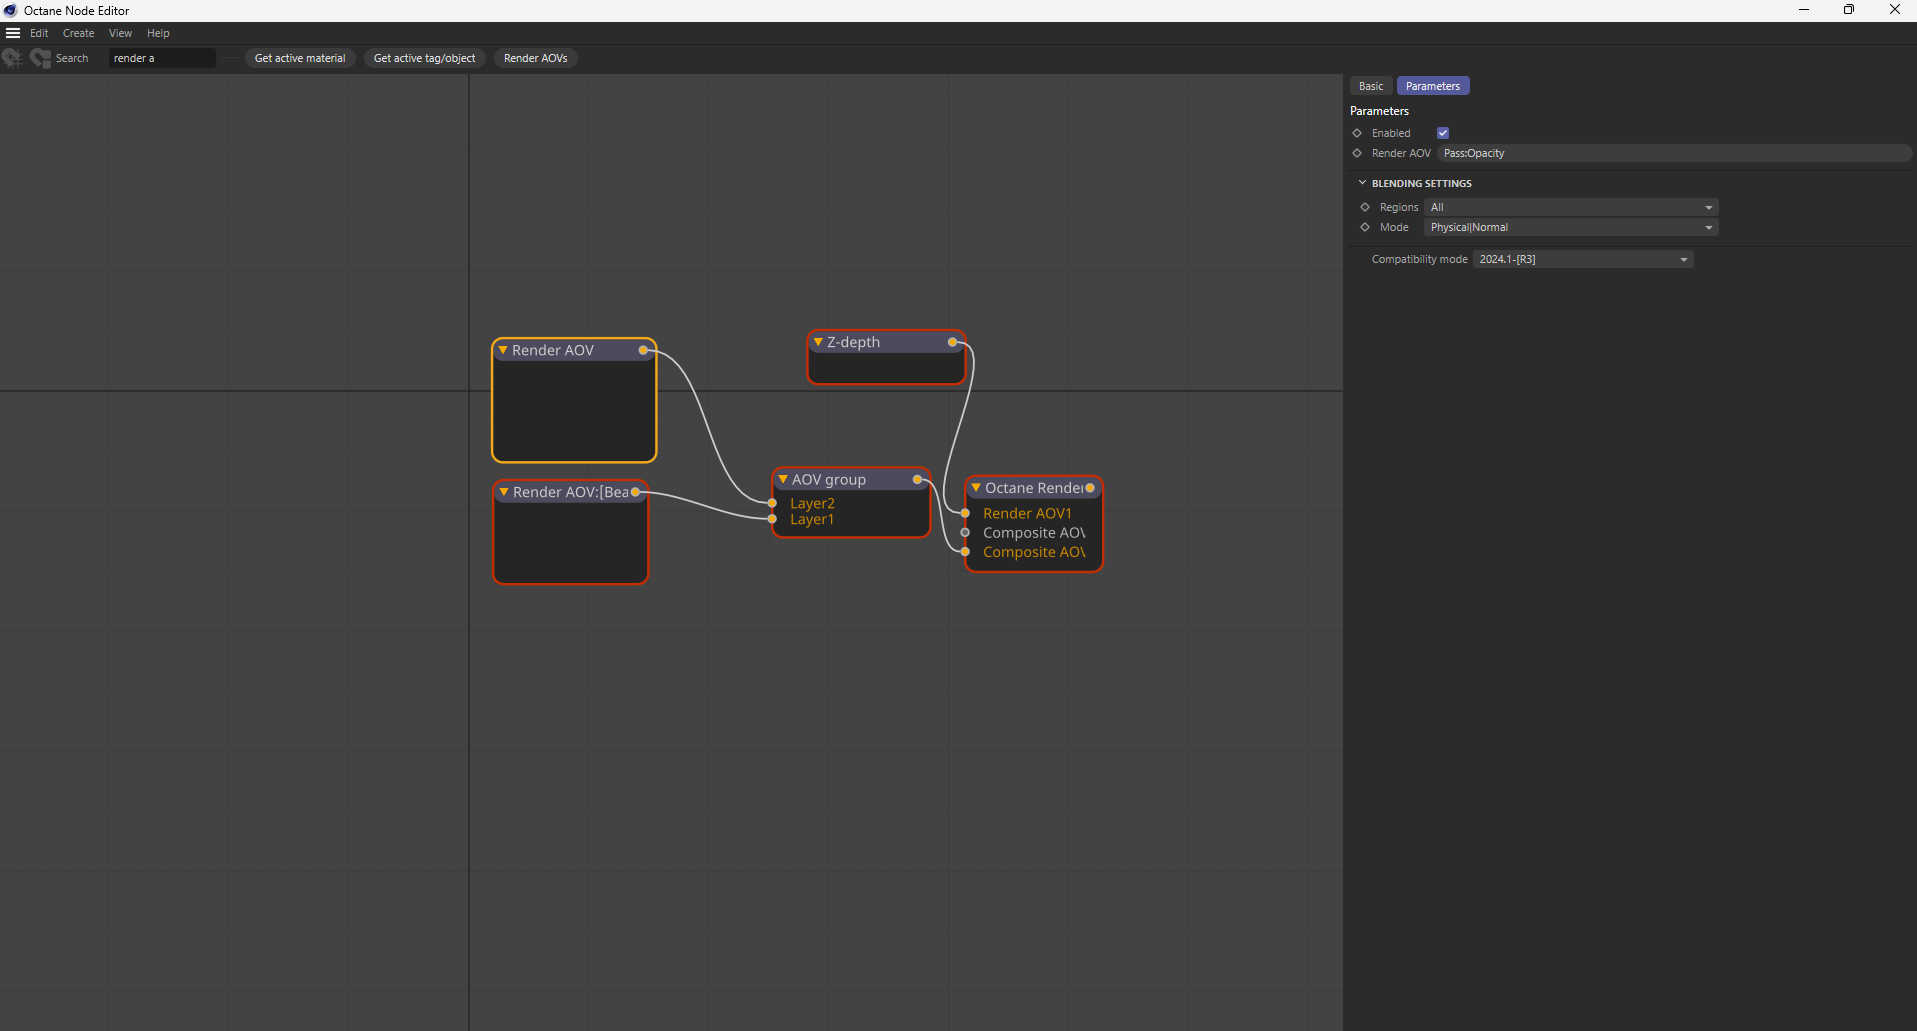Click the second magnet icon beside Search
This screenshot has width=1917, height=1031.
(x=40, y=58)
